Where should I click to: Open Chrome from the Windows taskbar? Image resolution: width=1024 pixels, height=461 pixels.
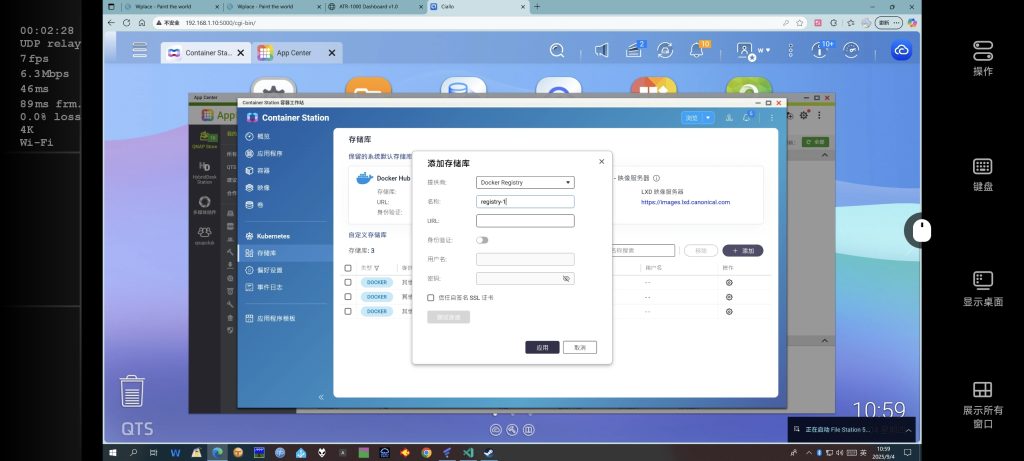coord(426,453)
